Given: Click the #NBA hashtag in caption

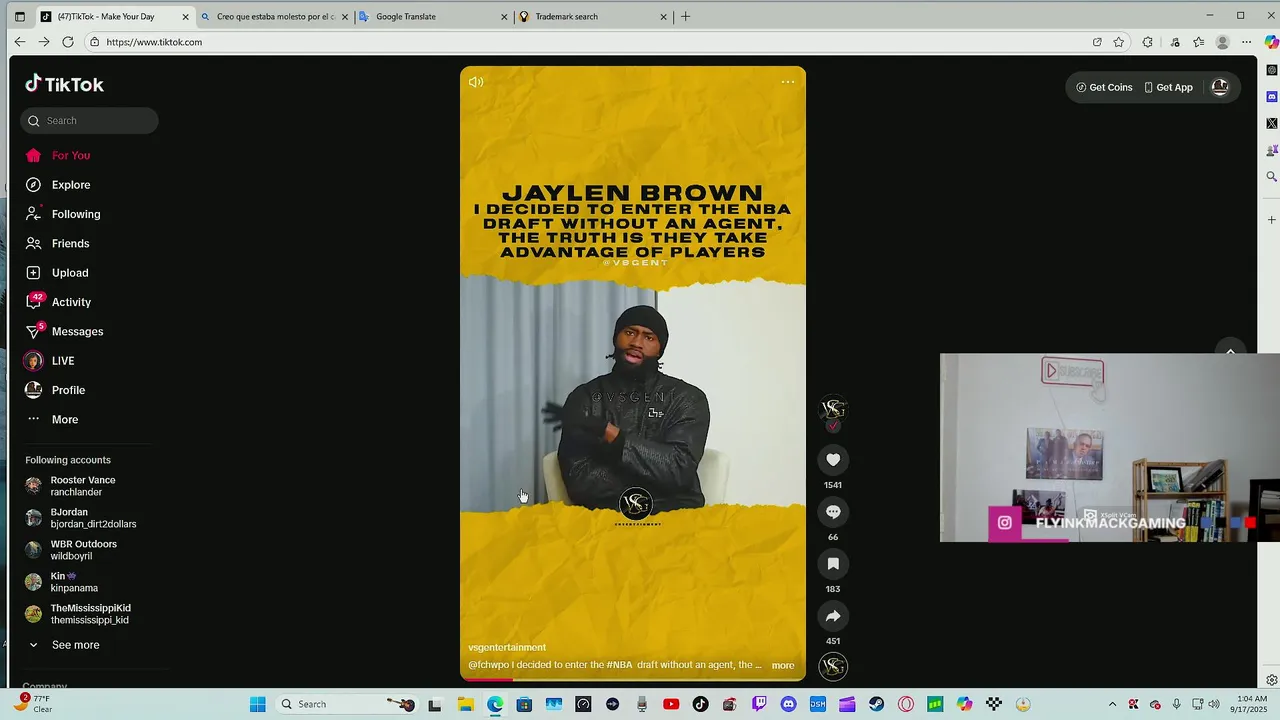Looking at the screenshot, I should [620, 664].
